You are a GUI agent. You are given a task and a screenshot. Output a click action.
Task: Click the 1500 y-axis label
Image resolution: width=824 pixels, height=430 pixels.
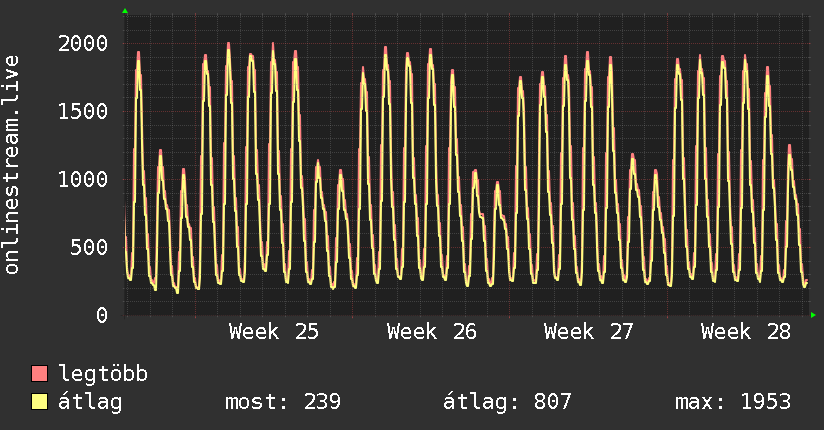pyautogui.click(x=83, y=111)
